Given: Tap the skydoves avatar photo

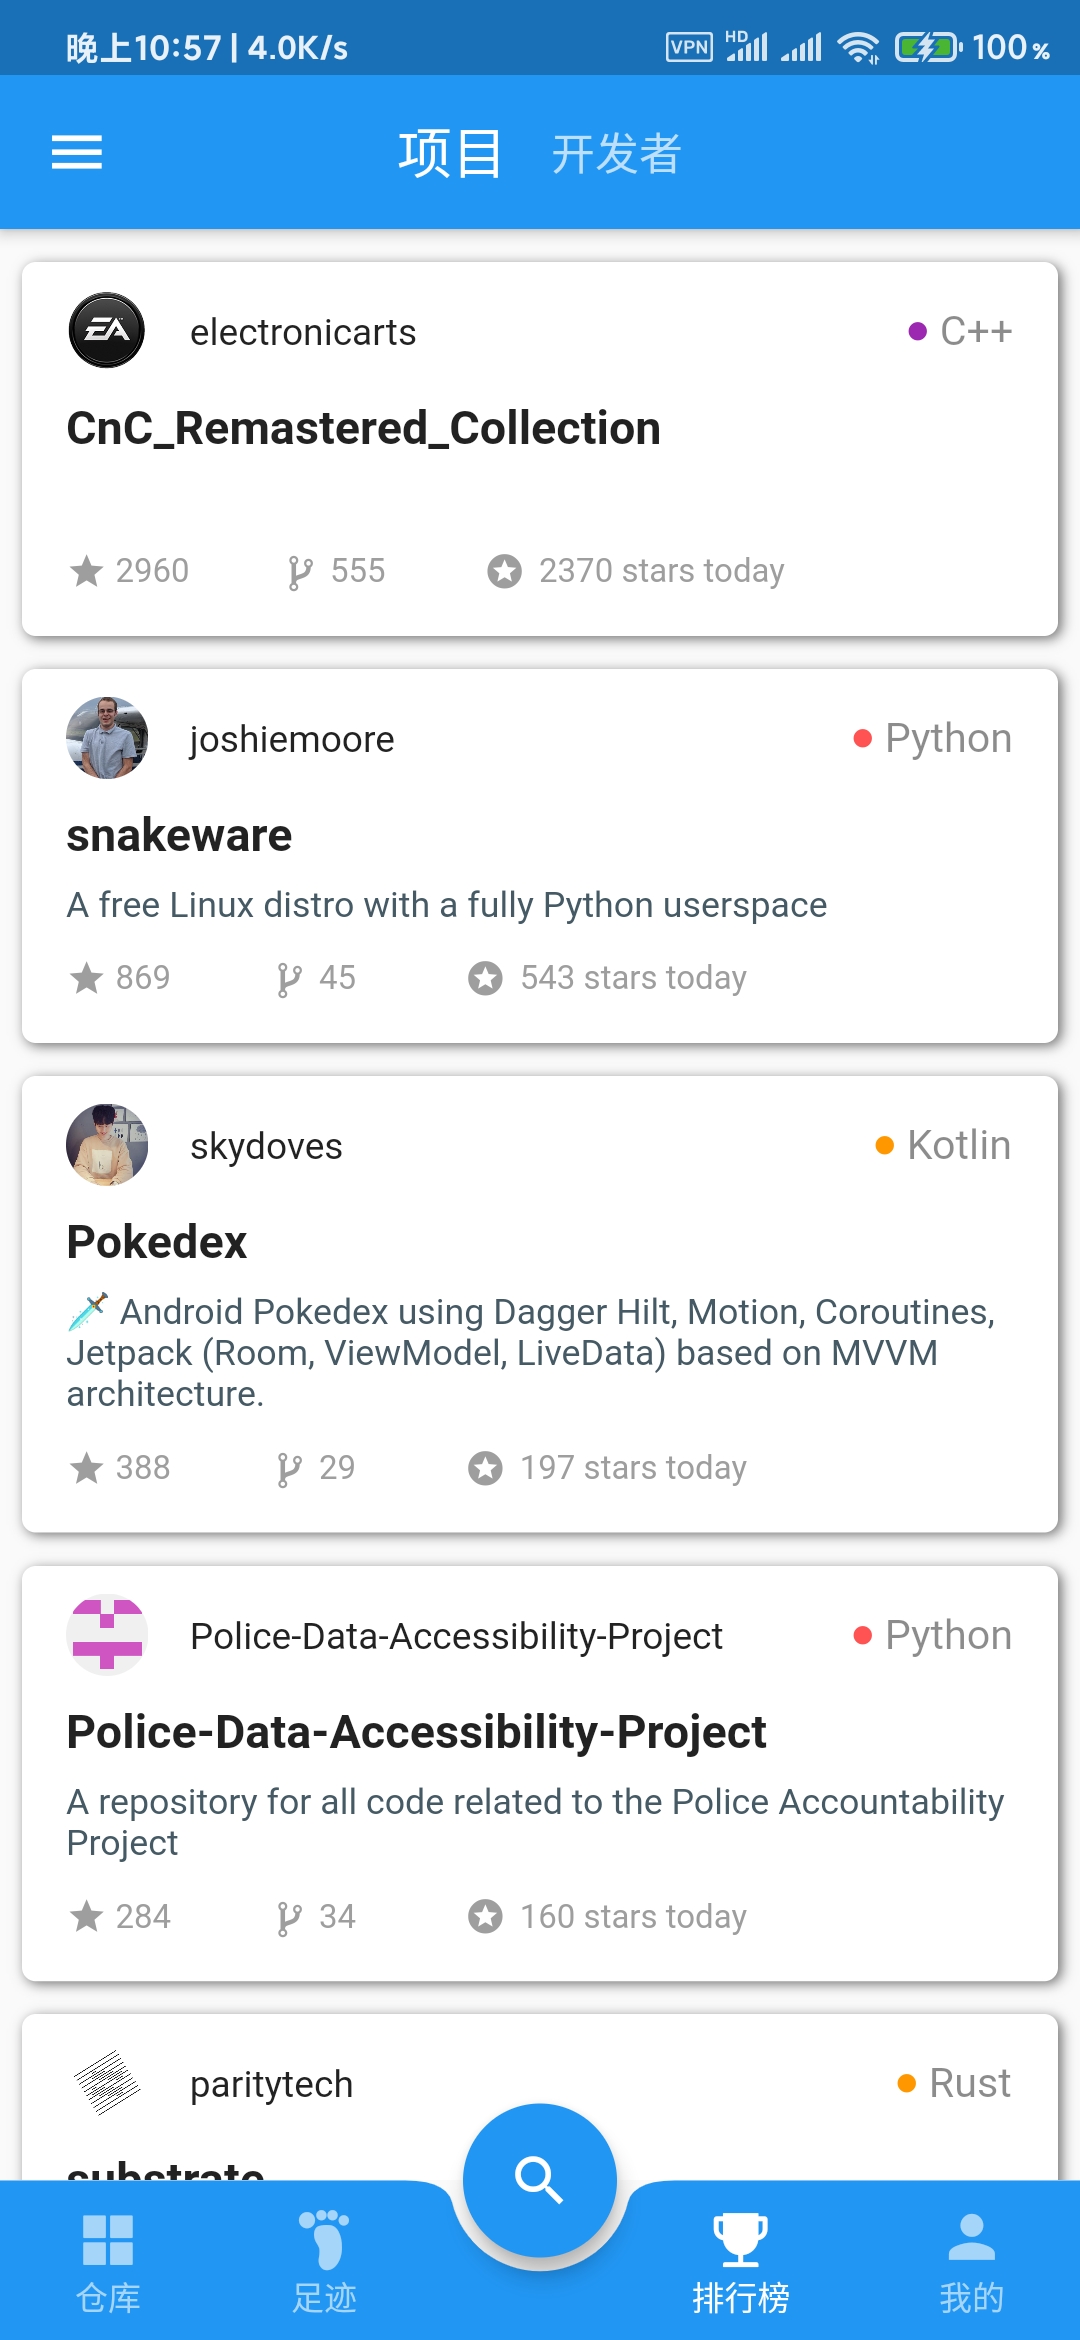Looking at the screenshot, I should [x=107, y=1145].
